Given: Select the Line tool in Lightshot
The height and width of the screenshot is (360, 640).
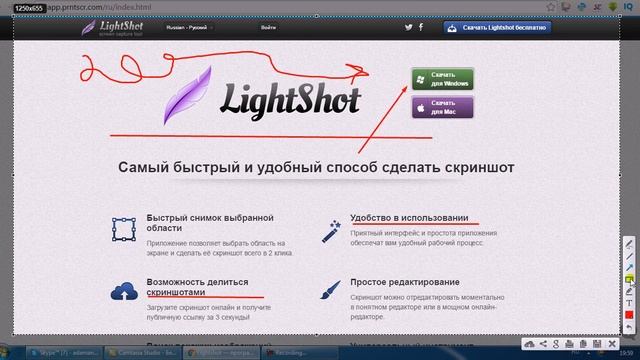Looking at the screenshot, I should [629, 256].
